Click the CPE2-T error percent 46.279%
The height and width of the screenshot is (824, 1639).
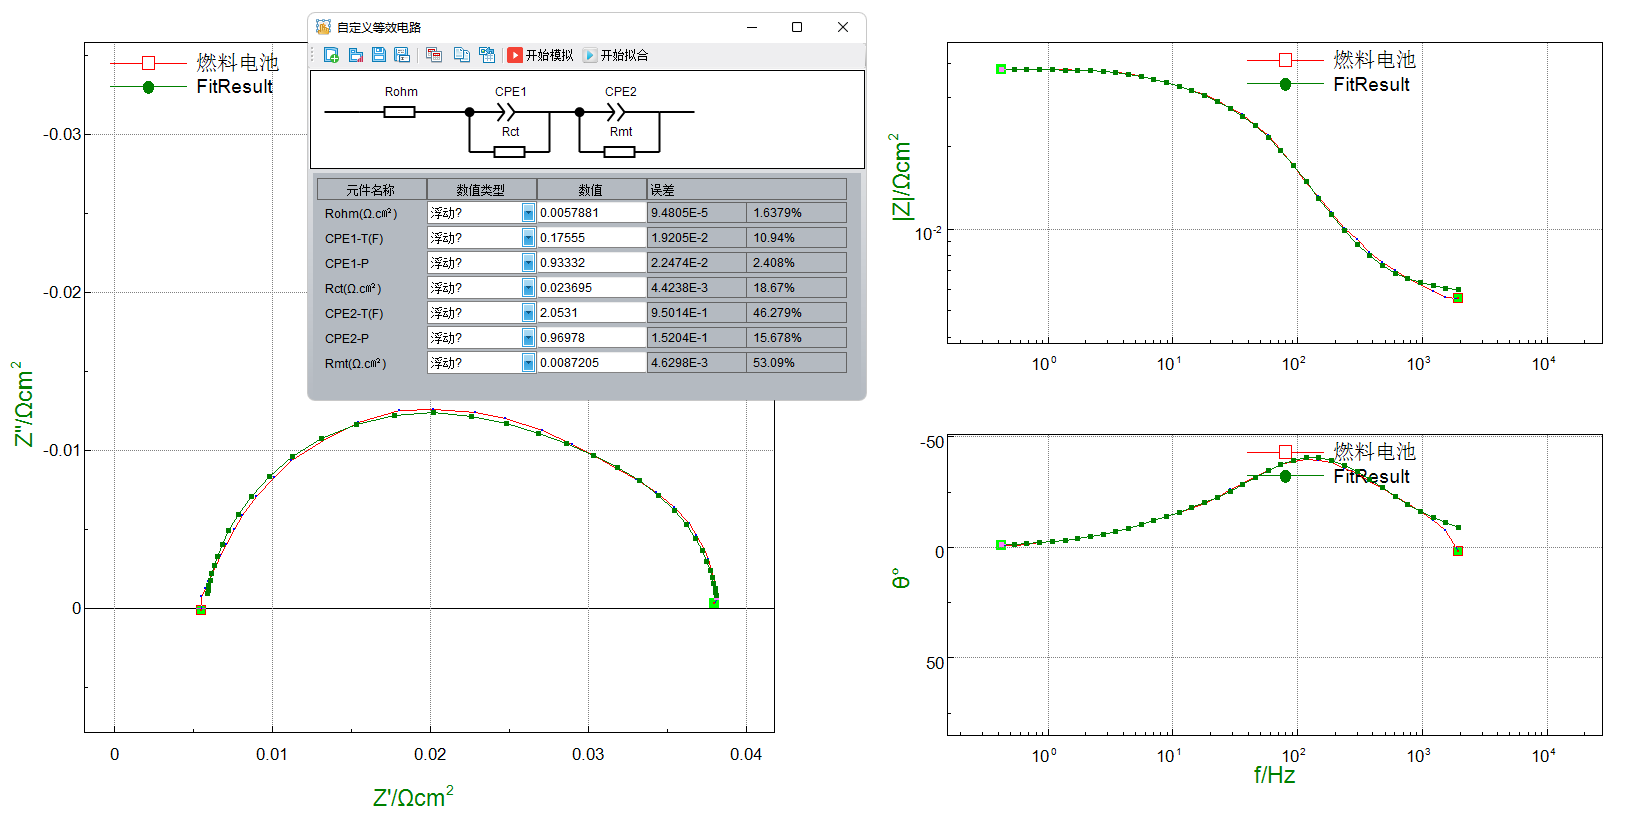tap(797, 313)
